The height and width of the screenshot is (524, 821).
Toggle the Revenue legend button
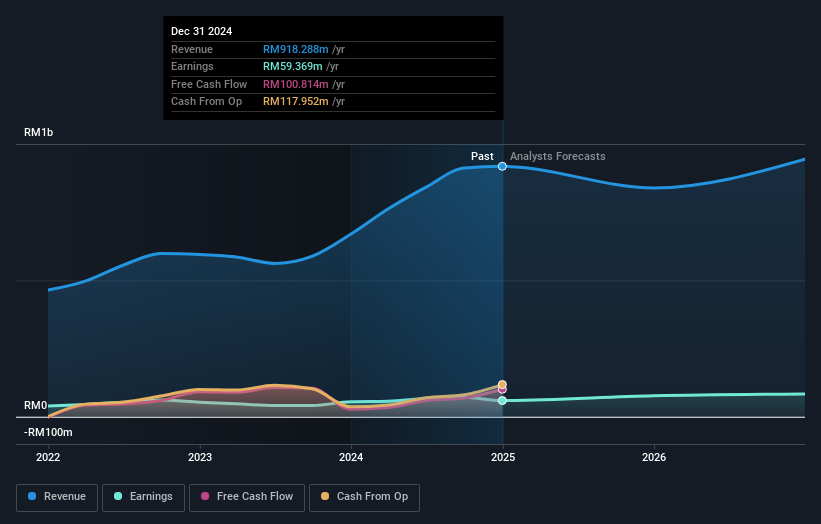click(57, 497)
